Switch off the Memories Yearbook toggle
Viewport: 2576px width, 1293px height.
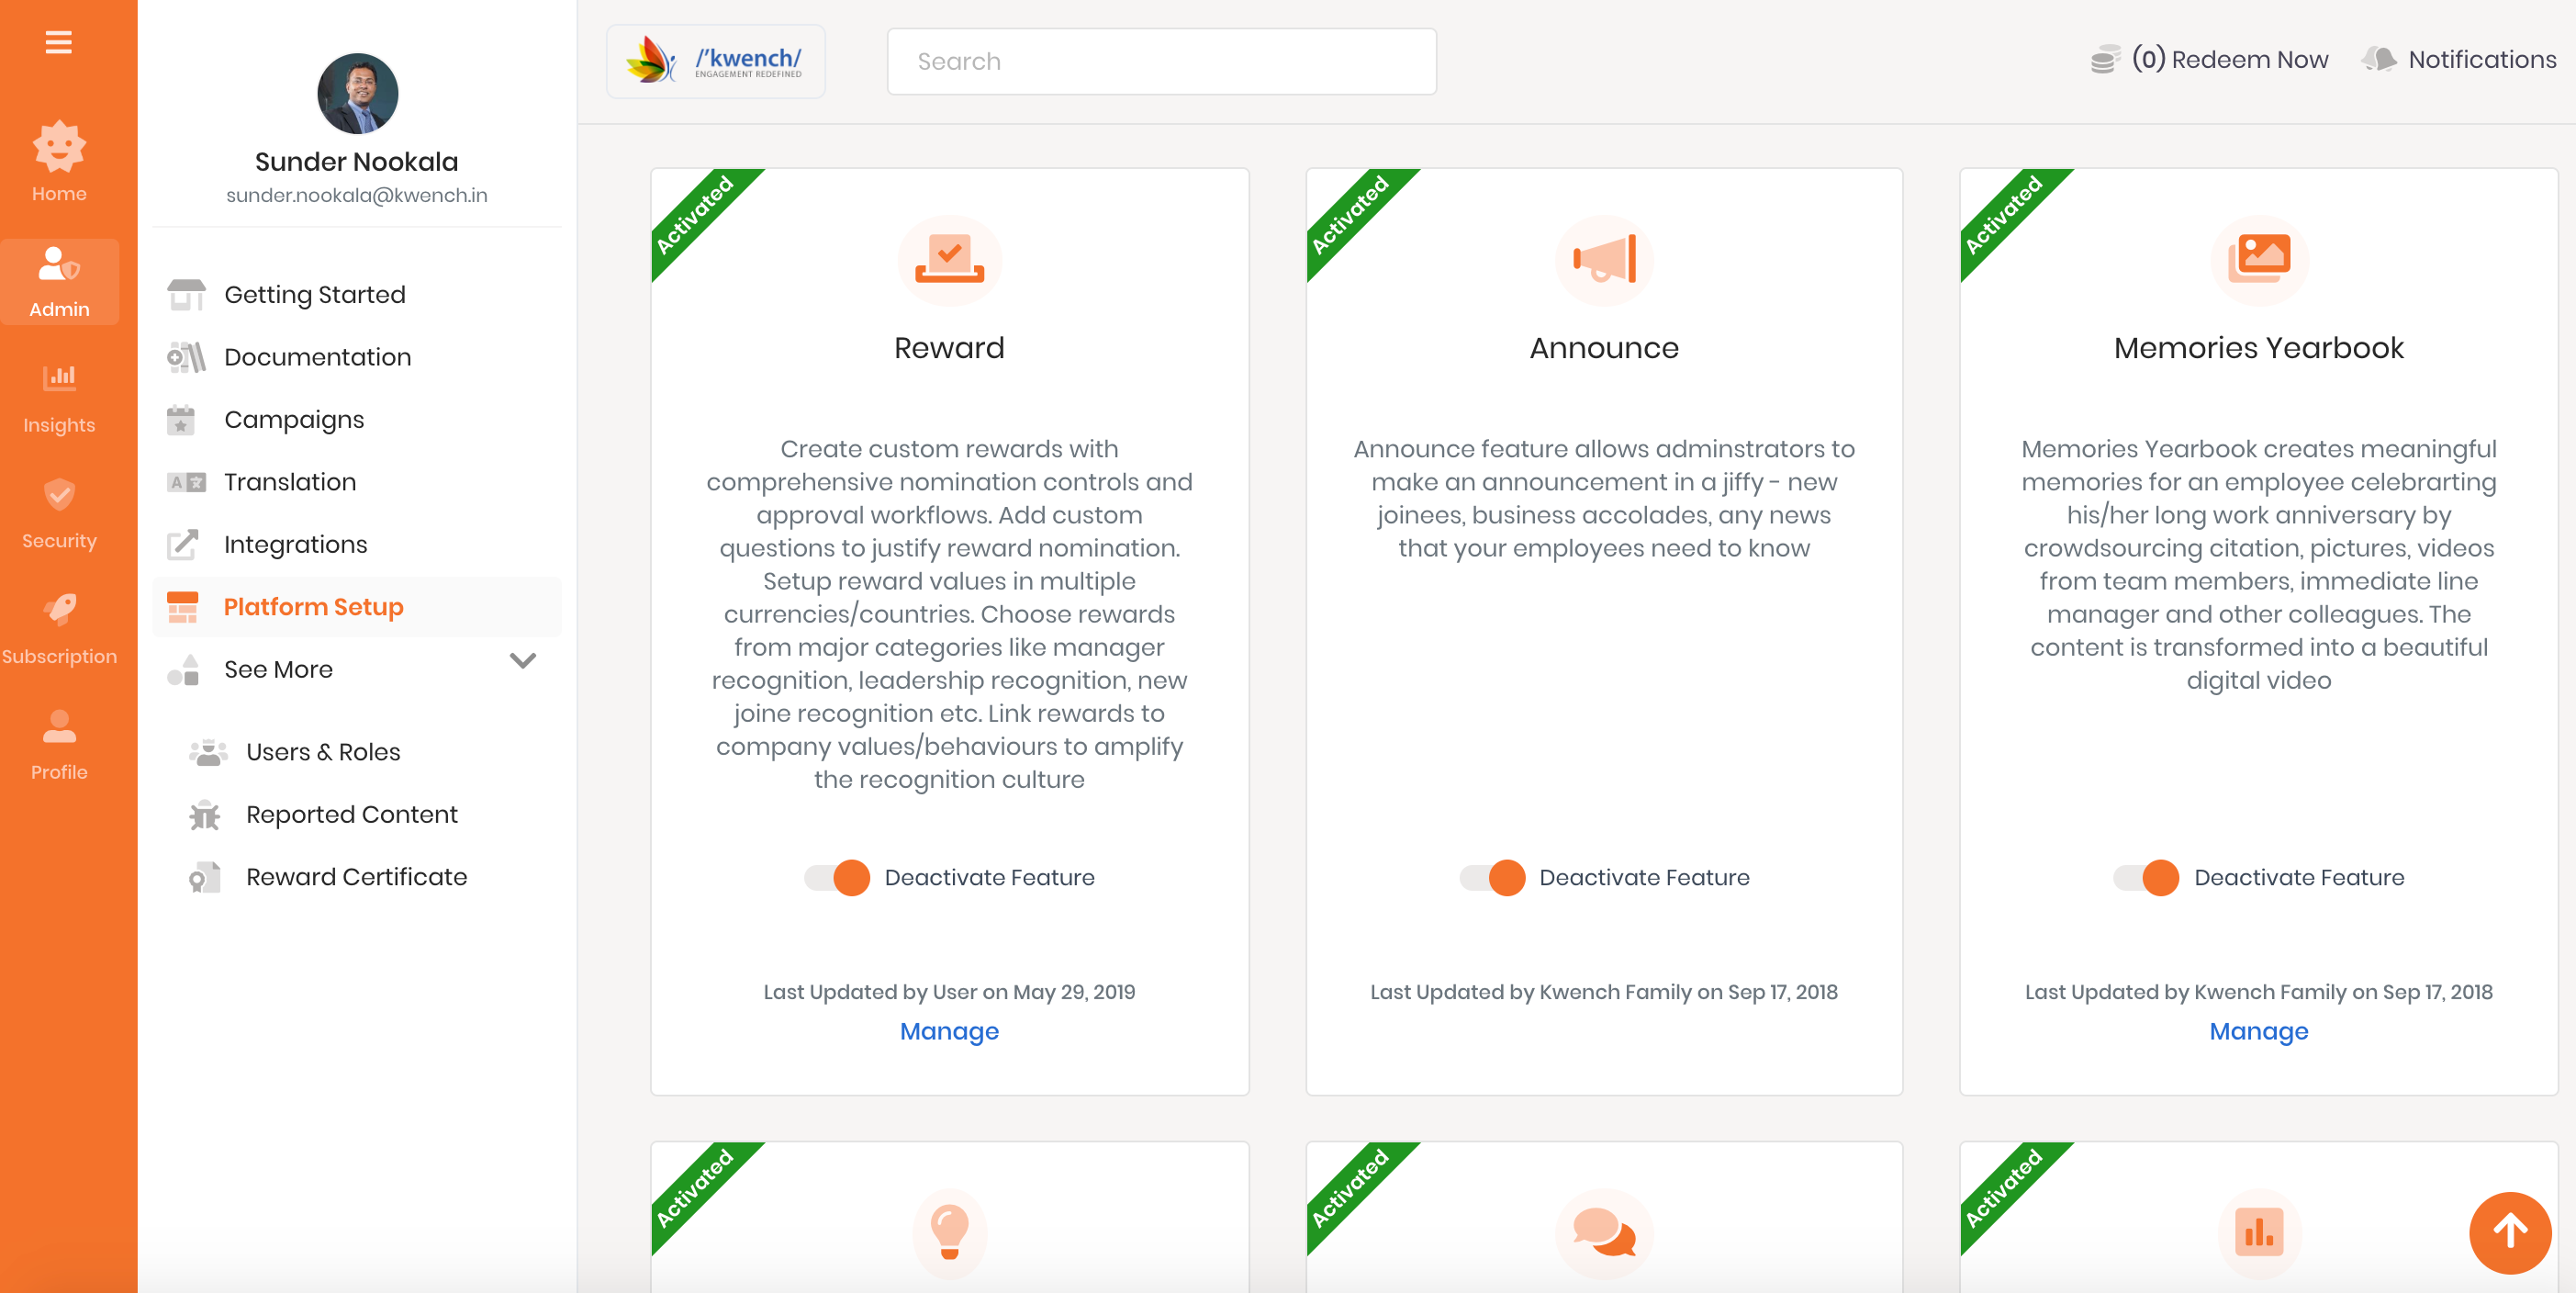click(x=2147, y=877)
